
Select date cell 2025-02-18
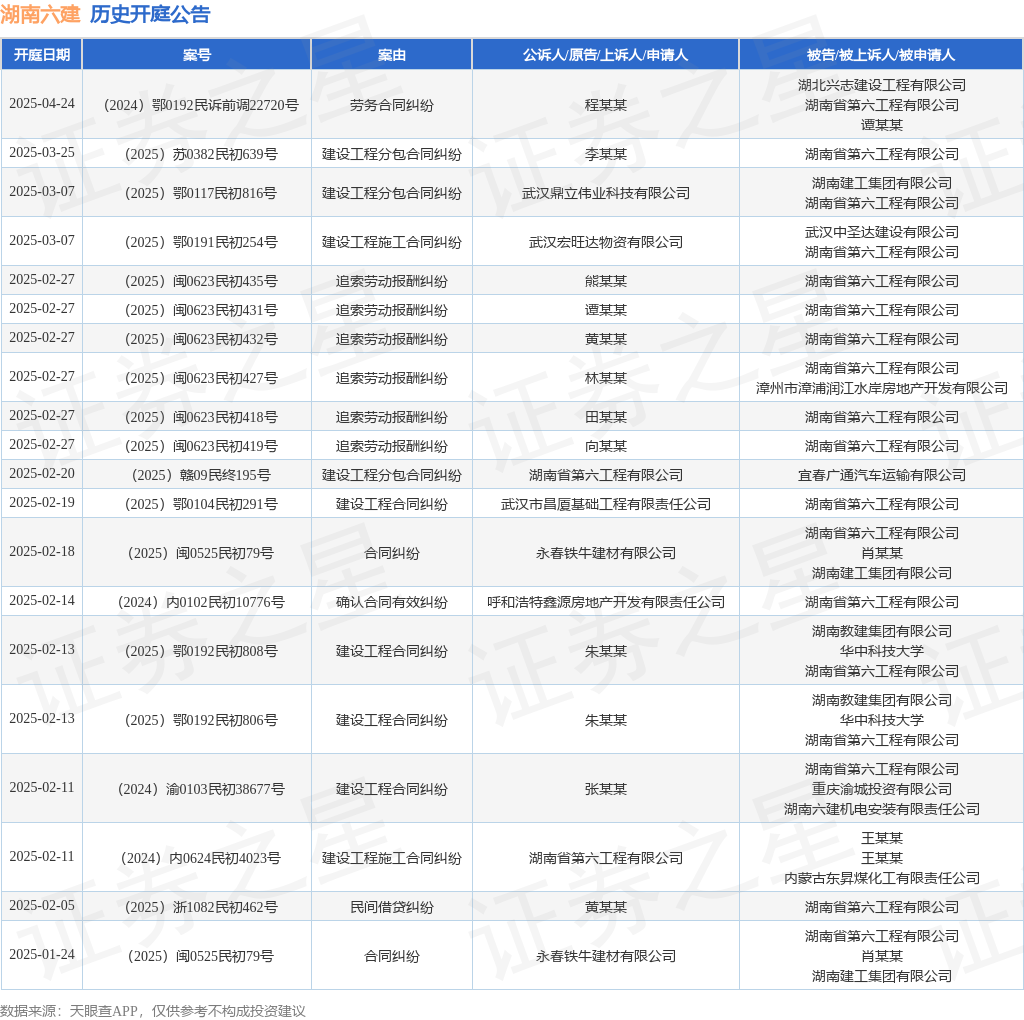click(42, 552)
